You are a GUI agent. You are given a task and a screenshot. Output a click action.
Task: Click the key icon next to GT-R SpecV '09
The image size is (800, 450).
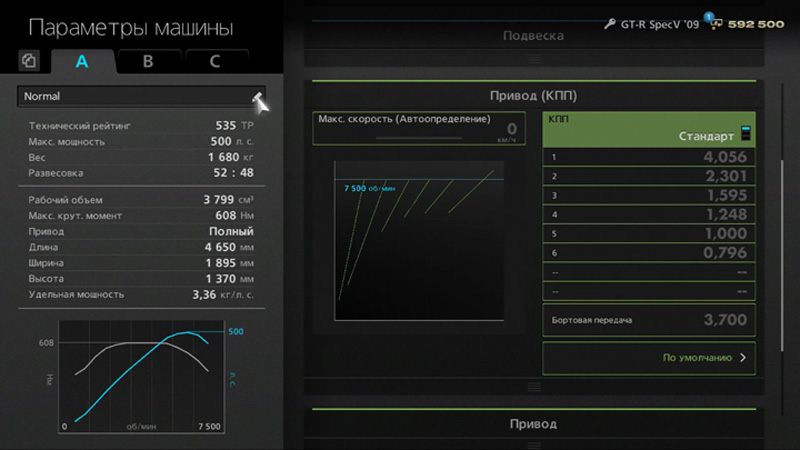pyautogui.click(x=610, y=23)
